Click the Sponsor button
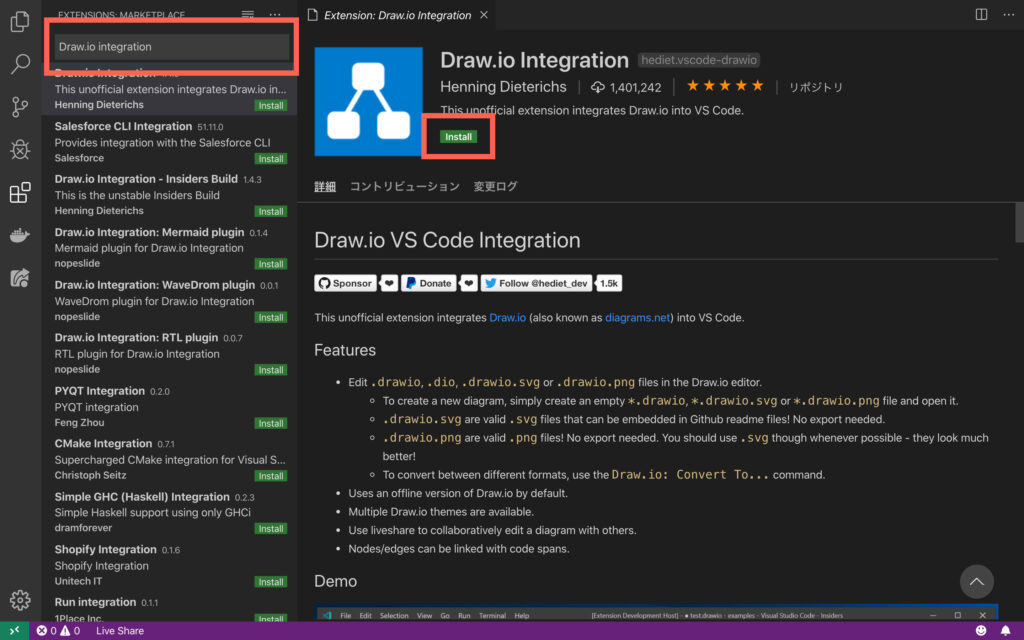 (x=345, y=283)
